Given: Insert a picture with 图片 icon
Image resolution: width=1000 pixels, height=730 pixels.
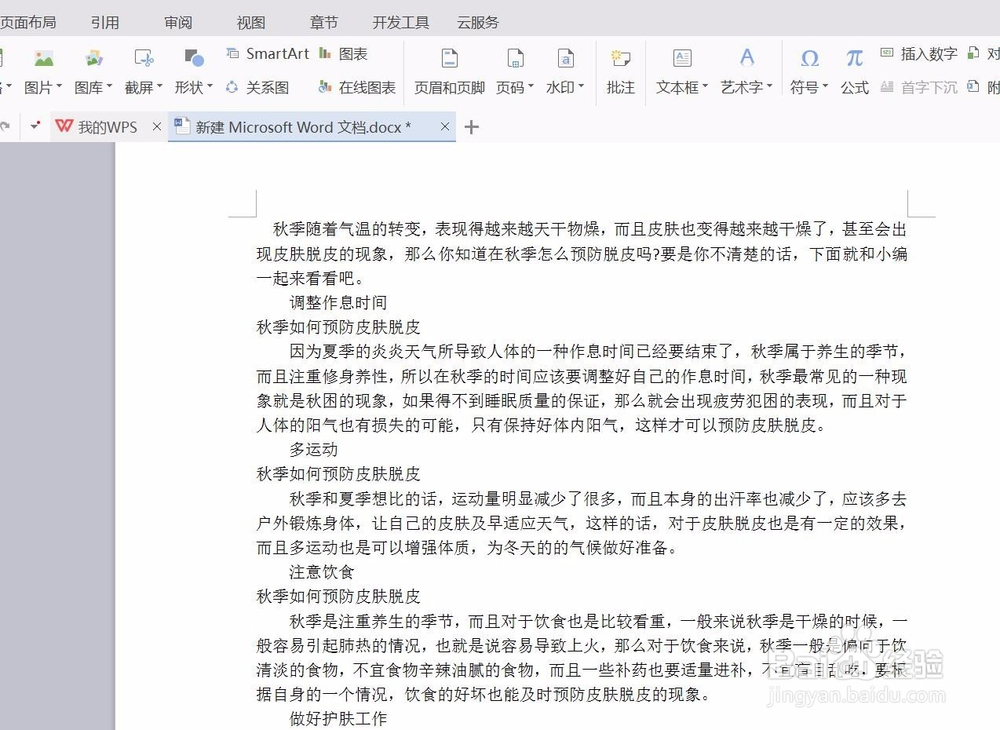Looking at the screenshot, I should click(x=43, y=59).
